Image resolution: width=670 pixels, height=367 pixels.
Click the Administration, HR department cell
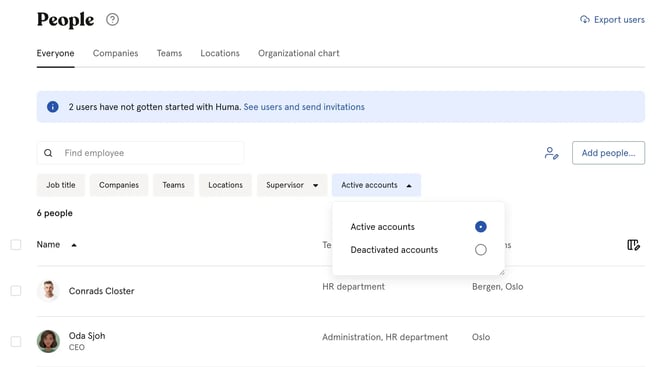coord(385,337)
